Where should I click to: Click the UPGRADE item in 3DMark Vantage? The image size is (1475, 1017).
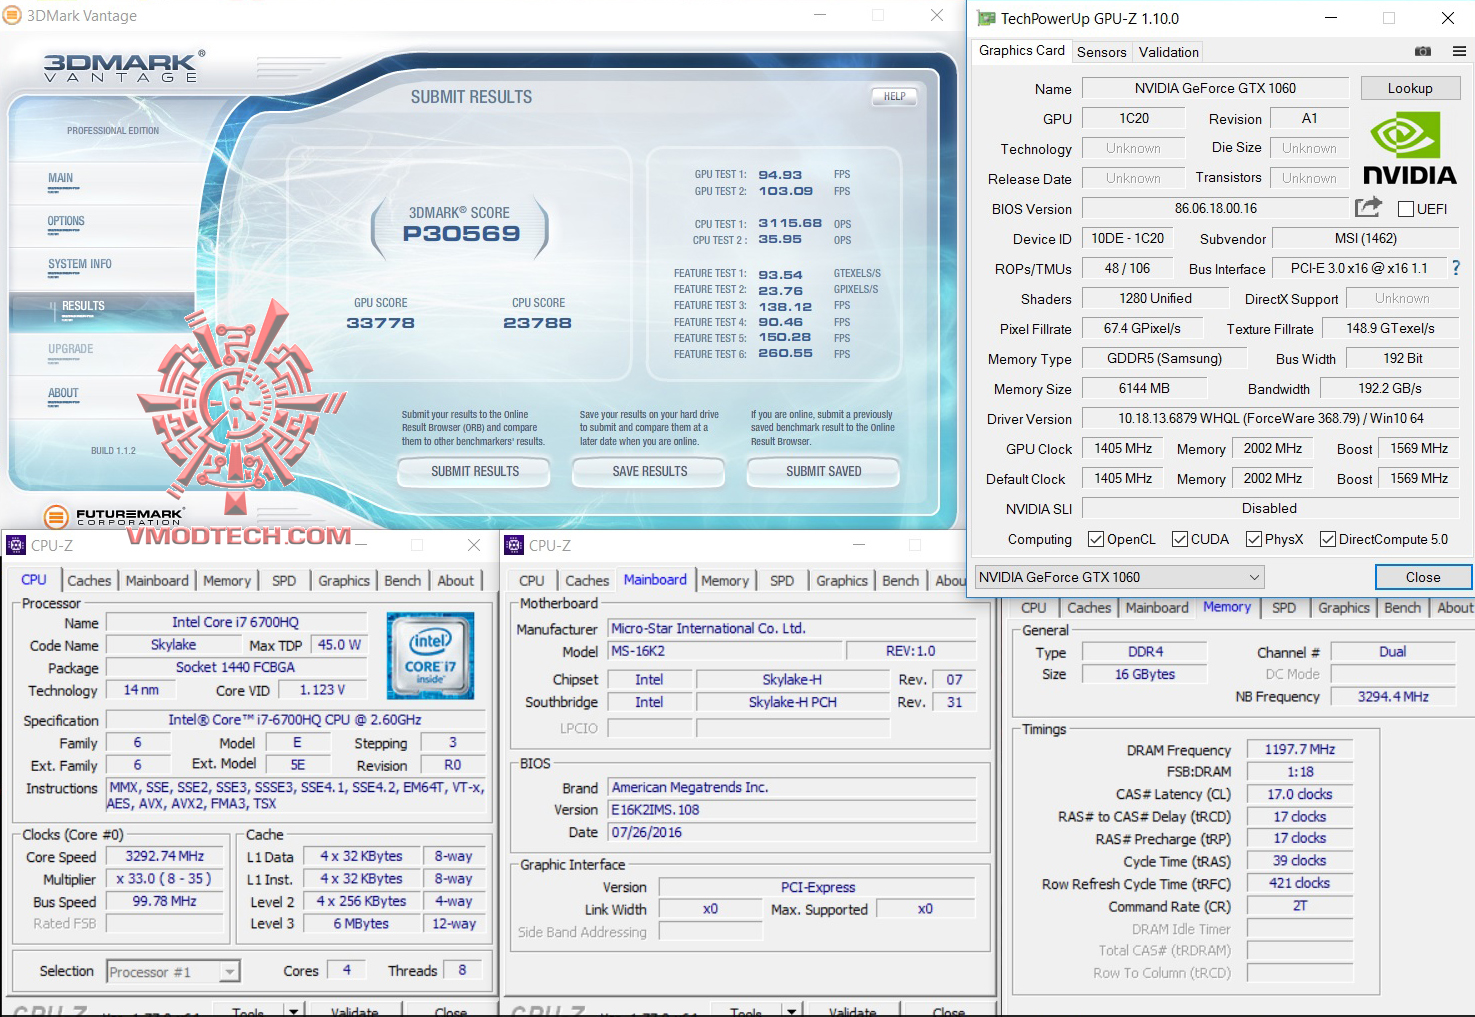[70, 350]
